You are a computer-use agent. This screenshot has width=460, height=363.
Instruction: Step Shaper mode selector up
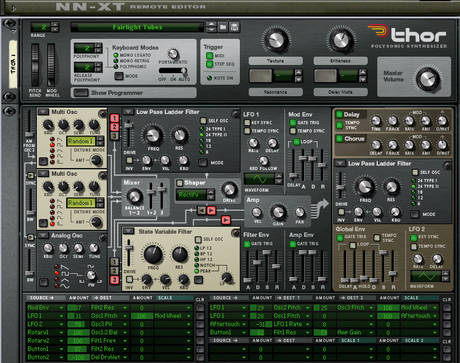point(211,192)
